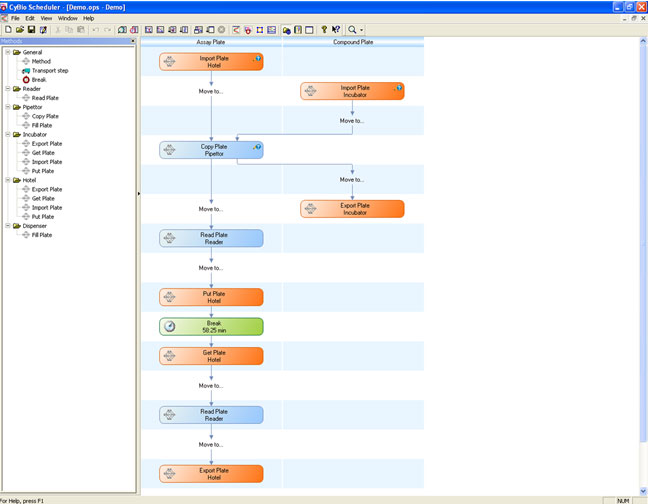Click the vertical scrollbar thumb
Viewport: 672px width, 504px height.
(x=643, y=244)
